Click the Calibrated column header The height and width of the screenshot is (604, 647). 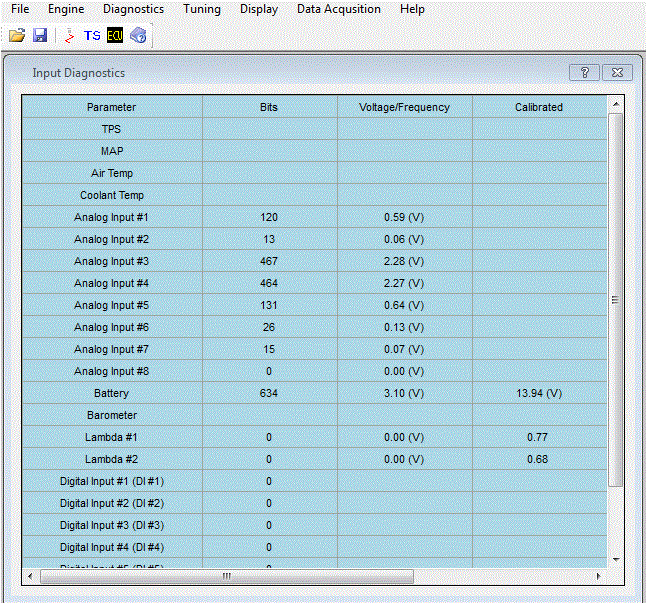(x=539, y=107)
